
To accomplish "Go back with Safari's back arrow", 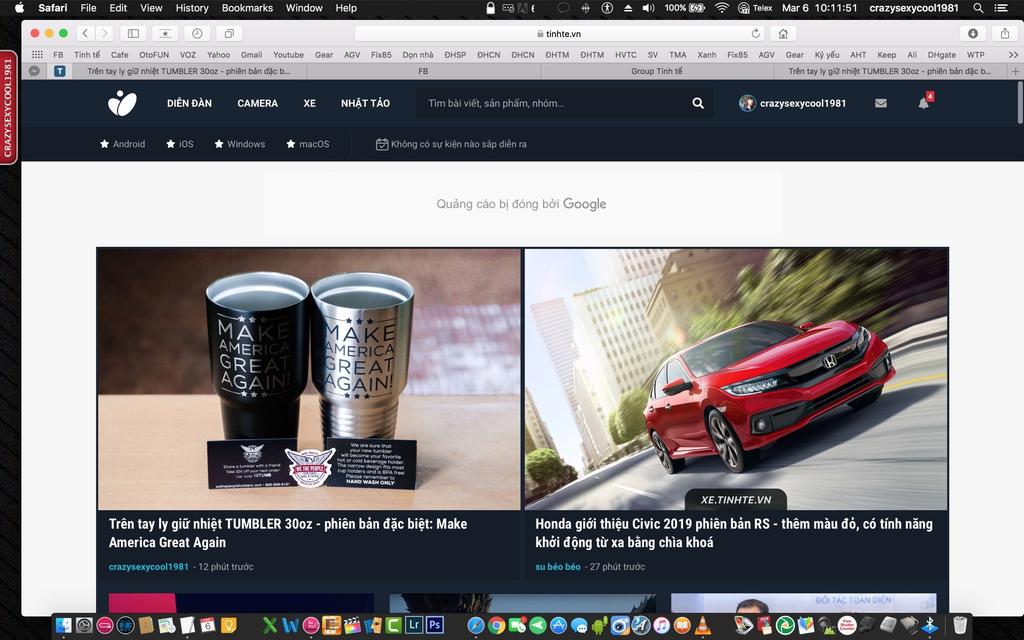I will coord(86,33).
